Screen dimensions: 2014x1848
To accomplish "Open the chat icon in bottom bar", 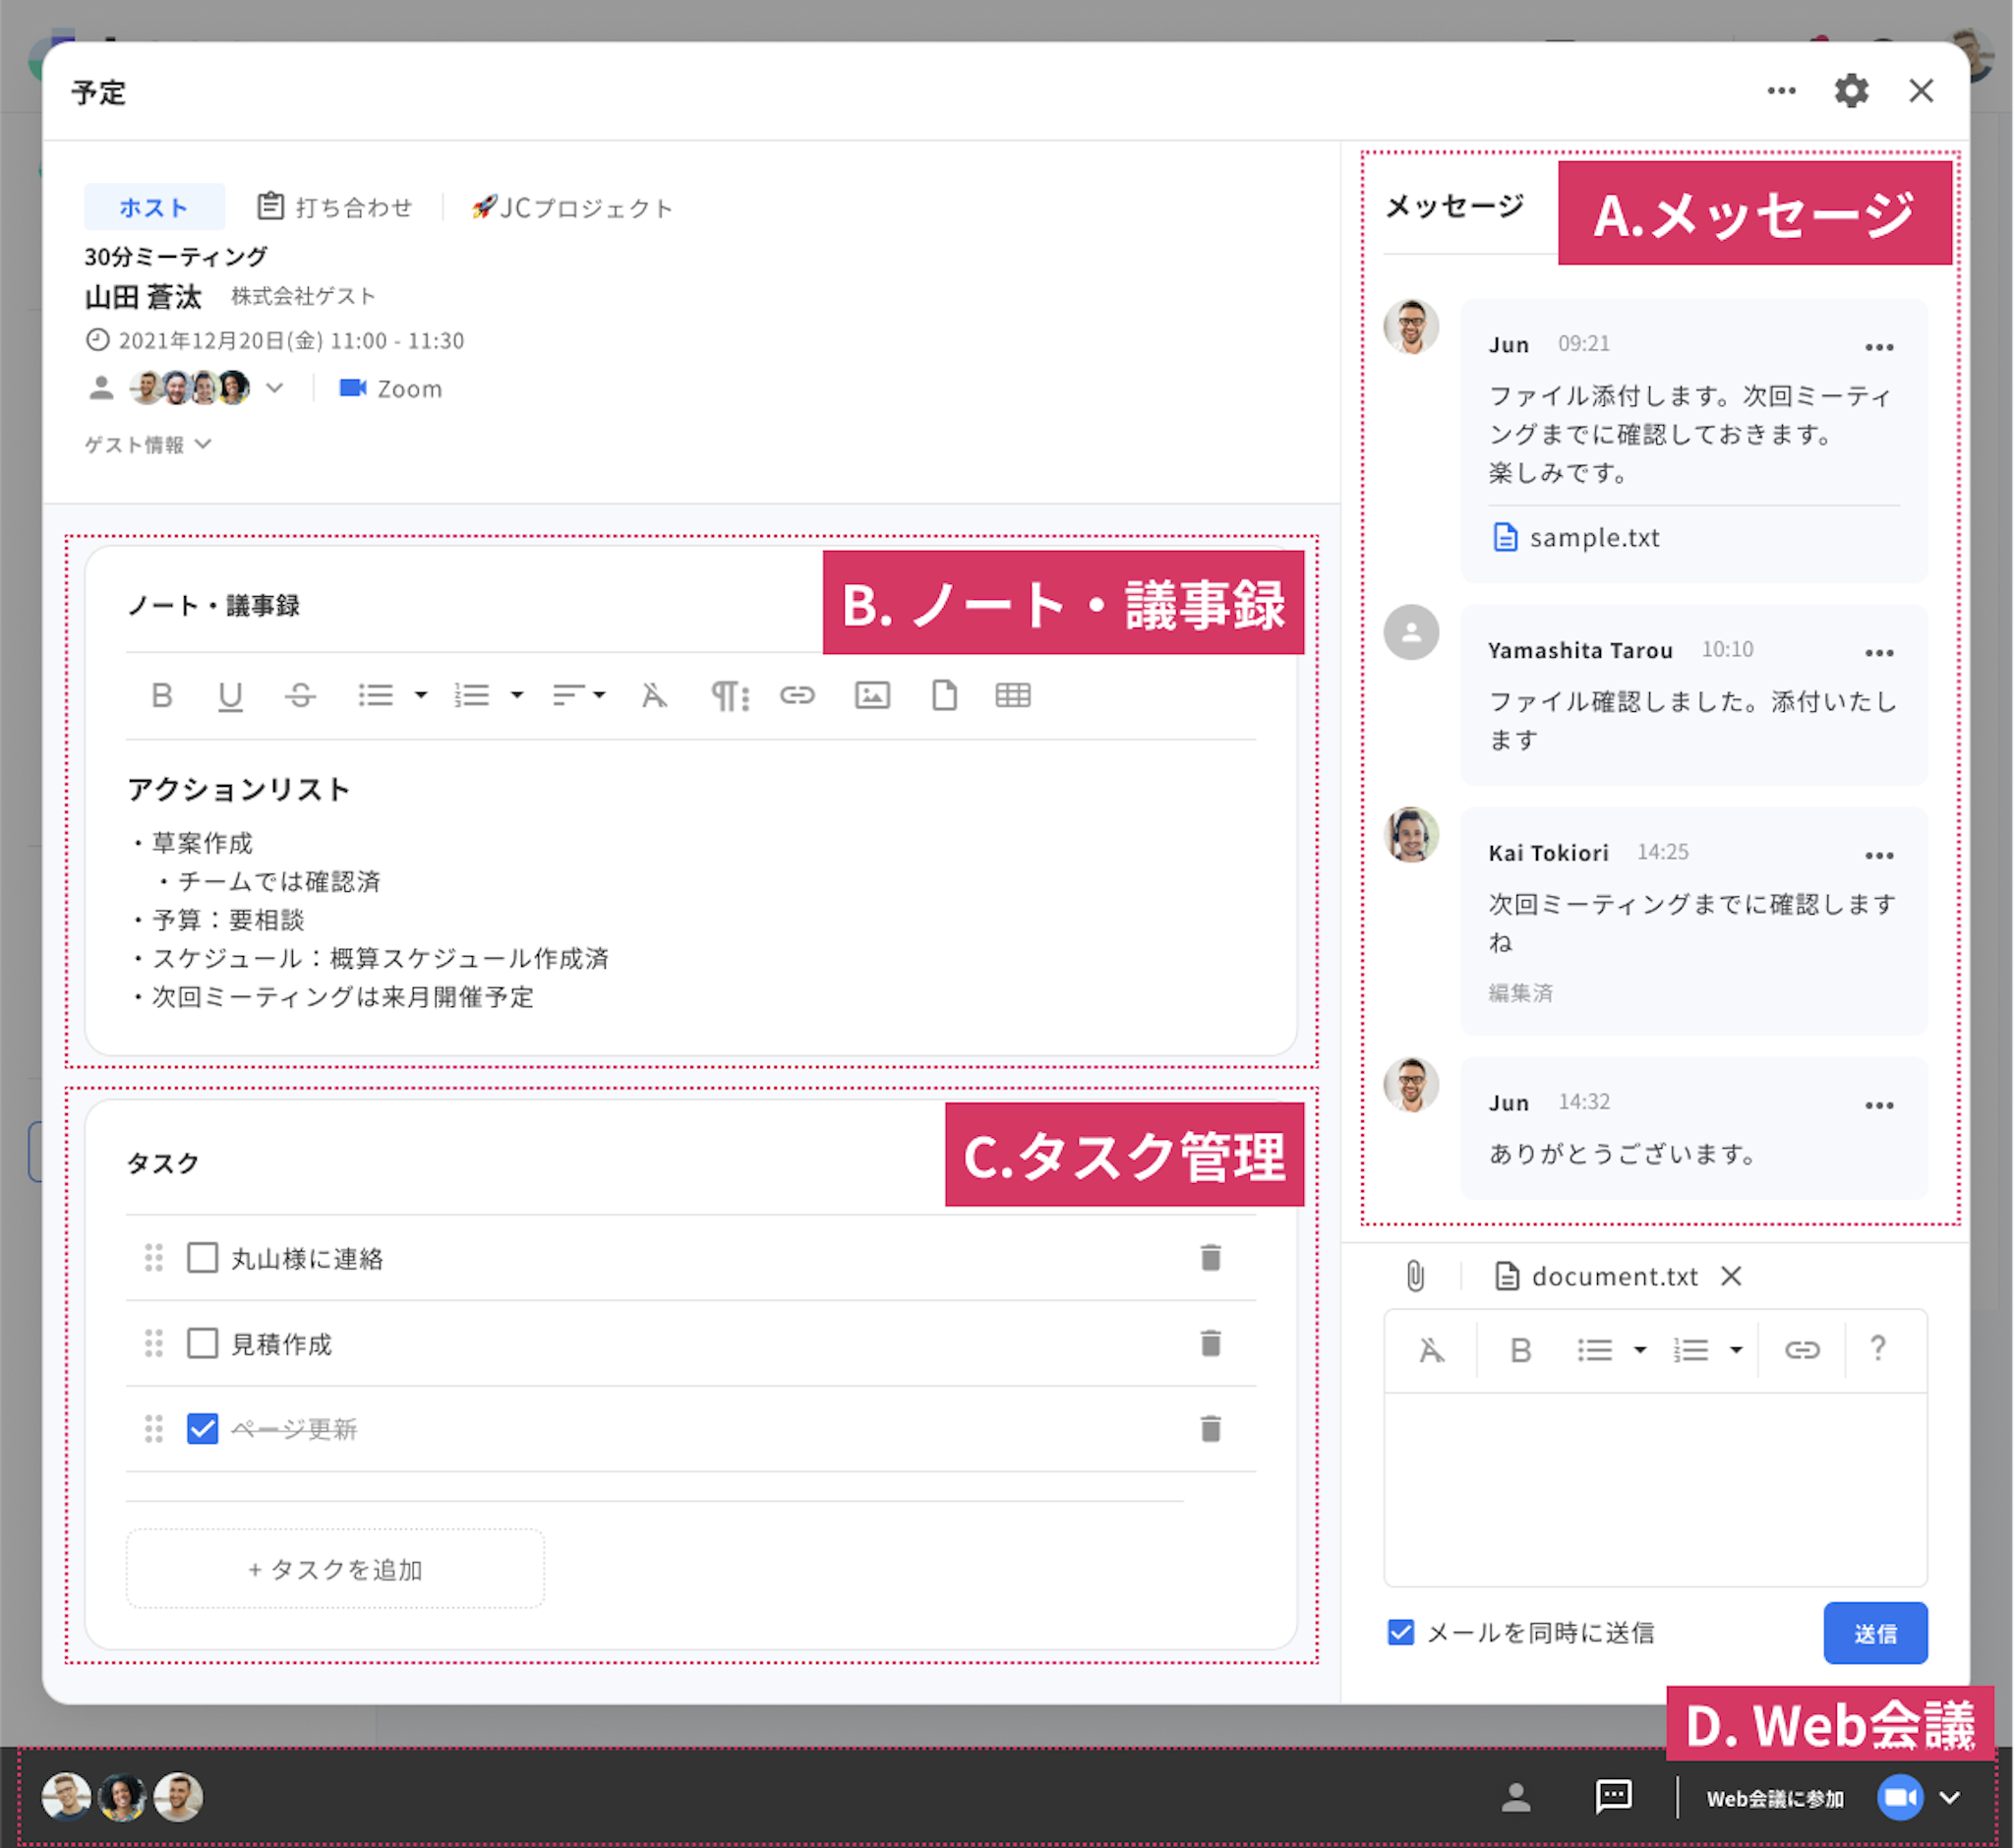I will tap(1613, 1797).
